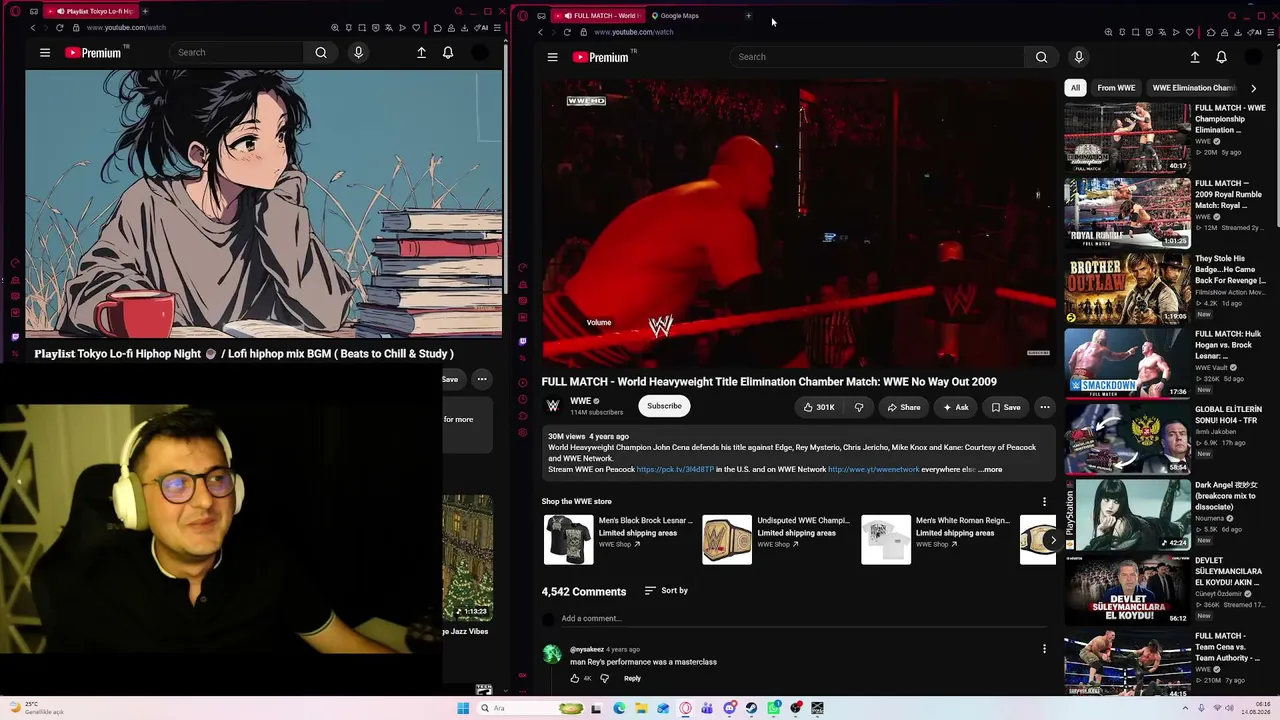Open YouTube guide menu in left Lo-fi window
Screen dimensions: 1280x720
click(45, 53)
